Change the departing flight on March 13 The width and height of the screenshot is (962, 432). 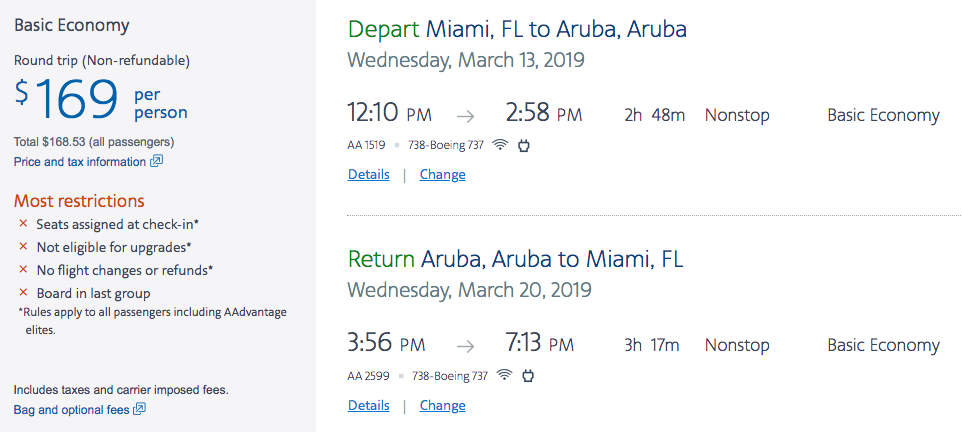(x=442, y=175)
